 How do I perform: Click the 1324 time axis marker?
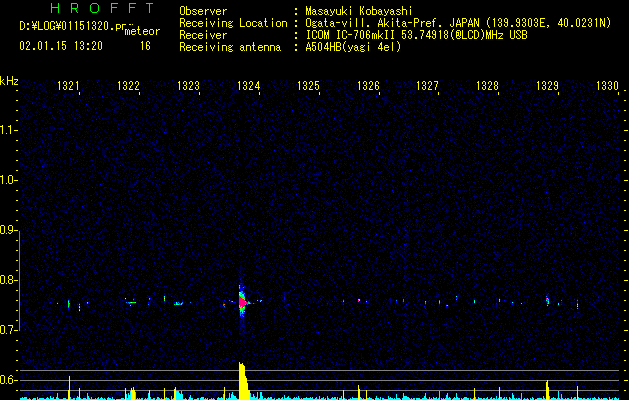(248, 86)
